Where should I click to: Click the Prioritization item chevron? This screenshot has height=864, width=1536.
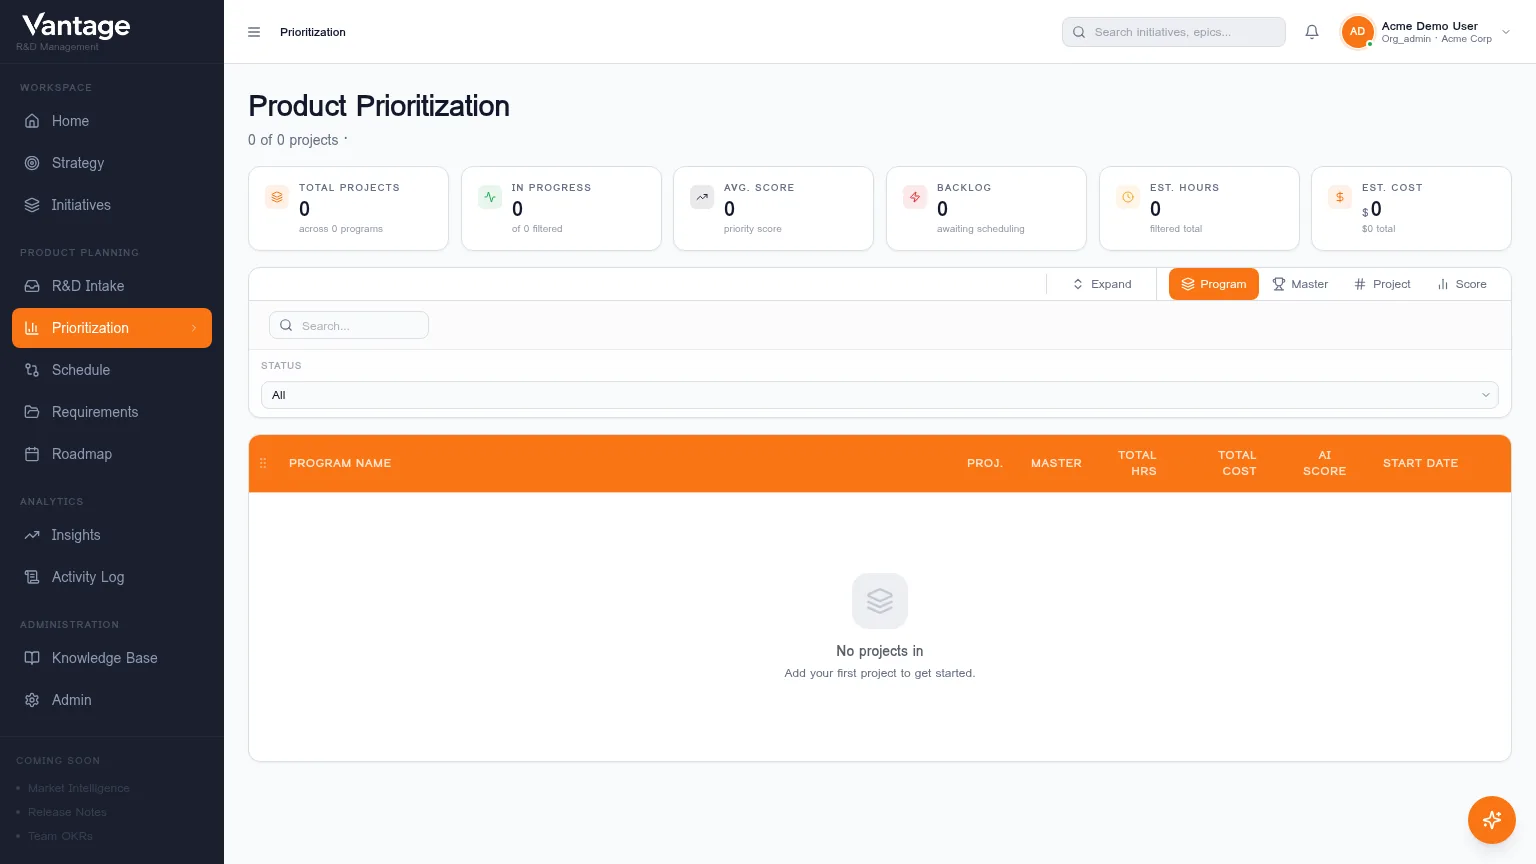coord(194,328)
